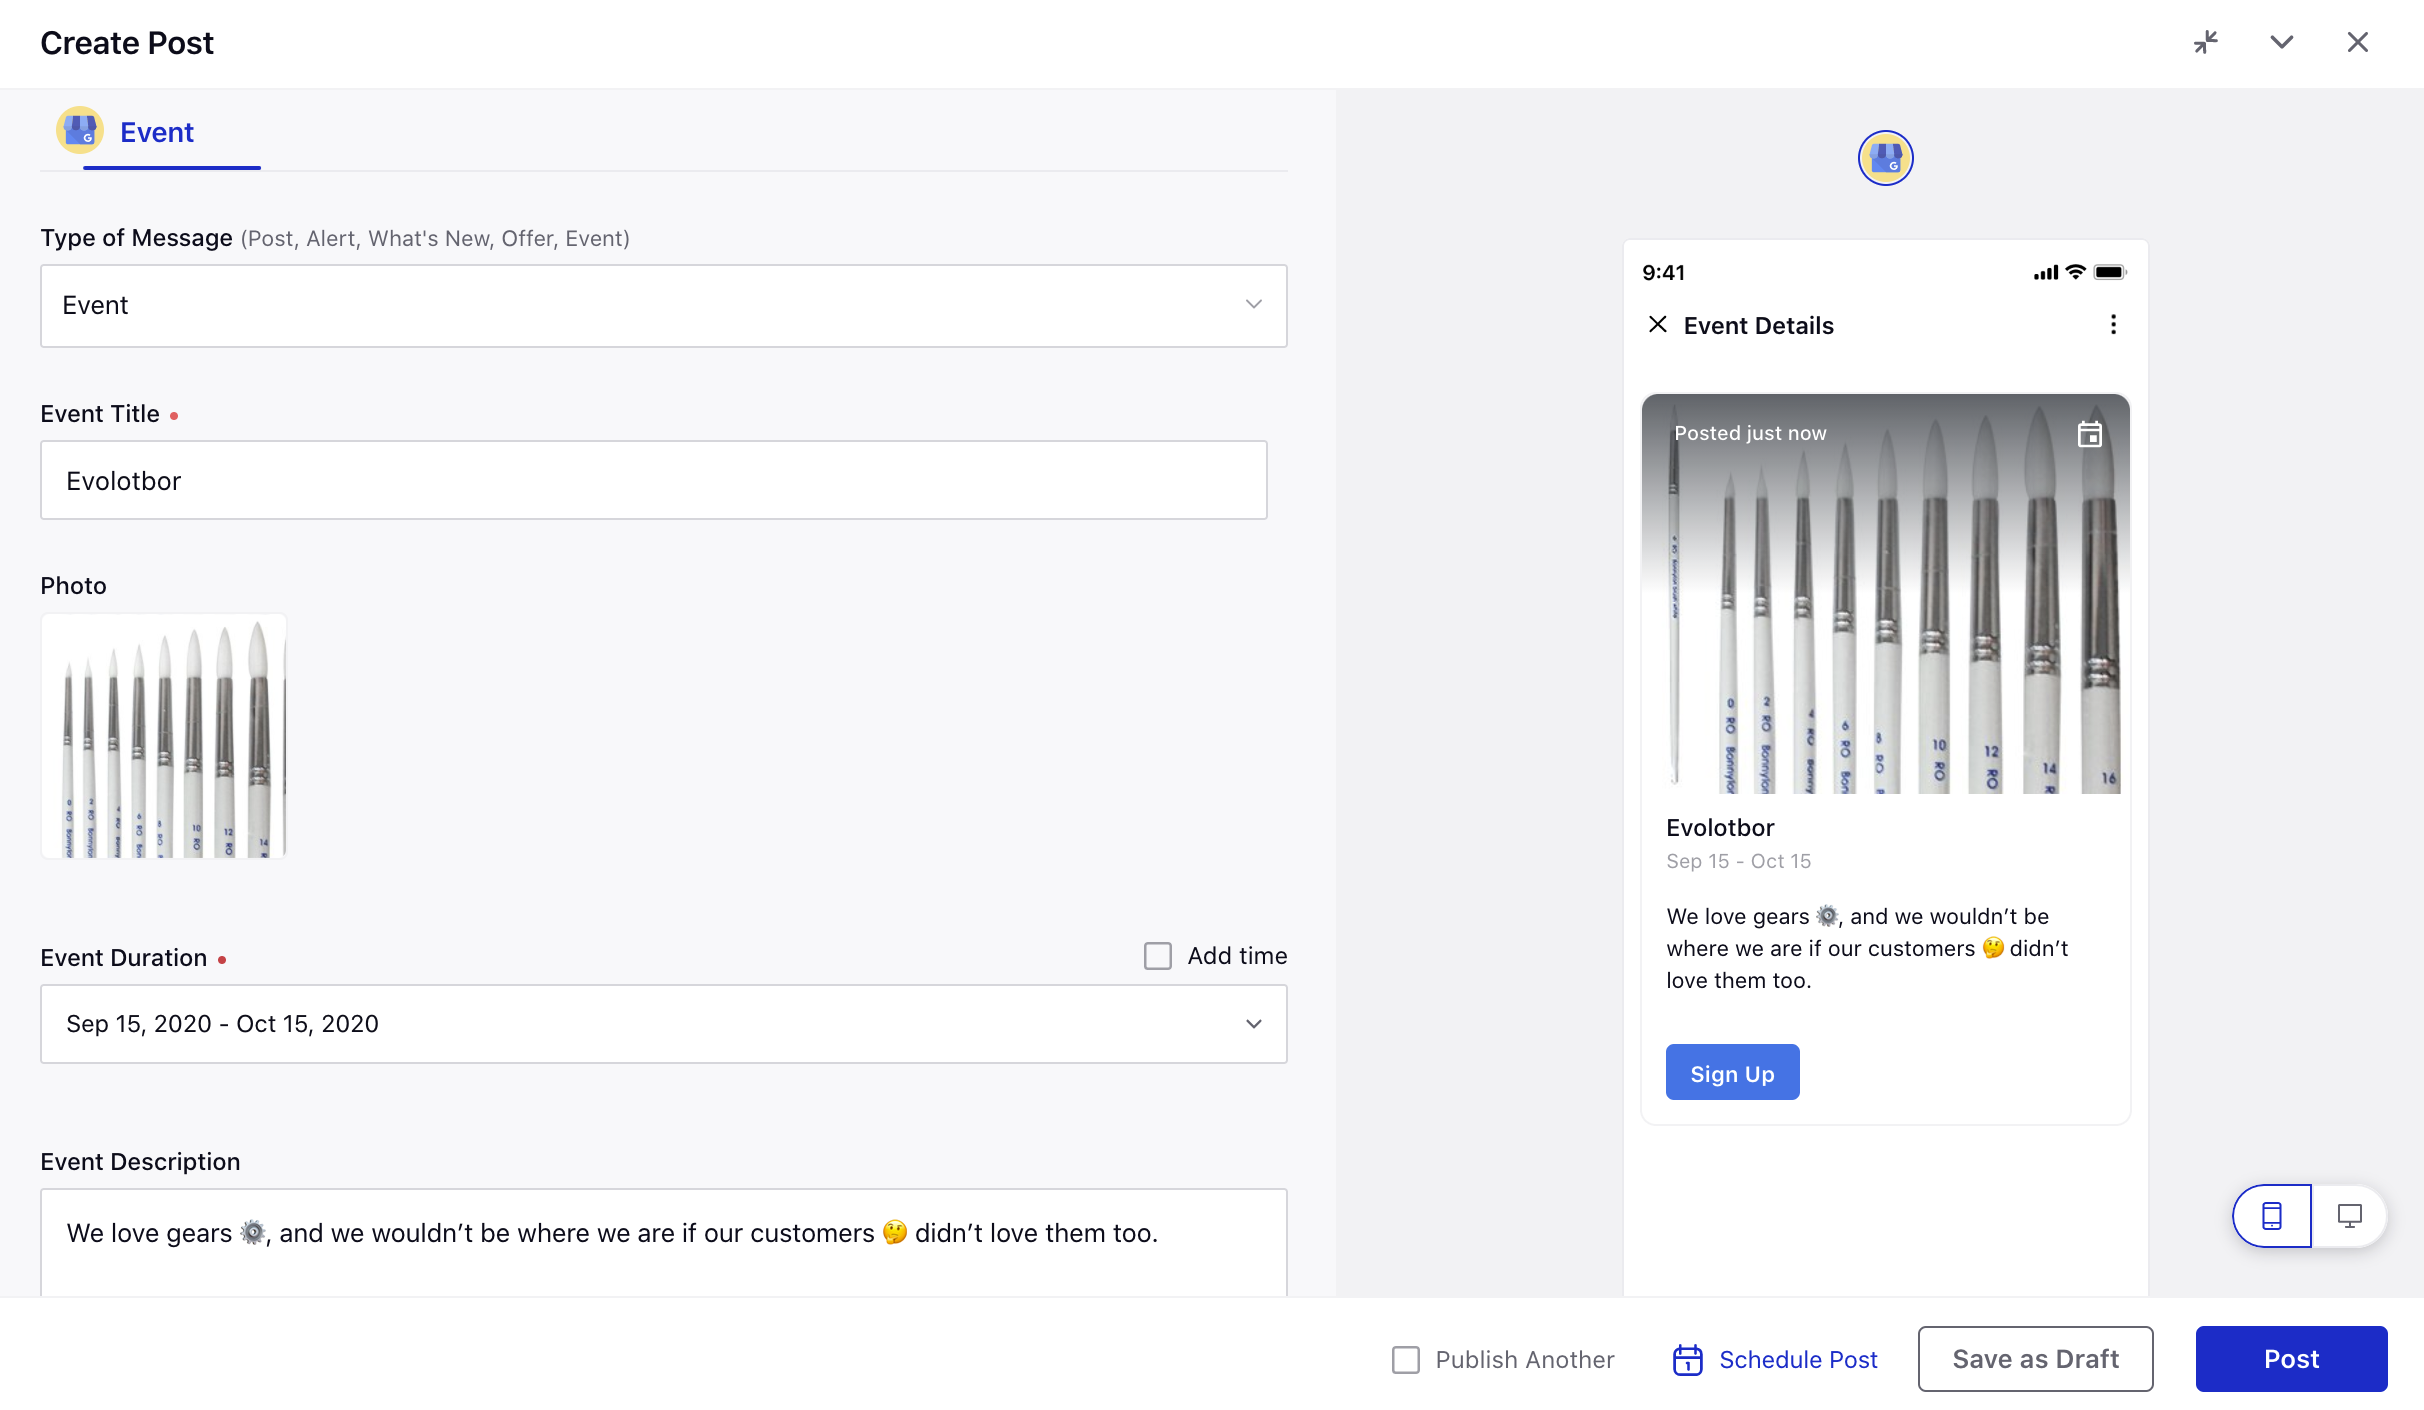The image size is (2424, 1410).
Task: Click the mobile device preview icon
Action: click(x=2273, y=1215)
